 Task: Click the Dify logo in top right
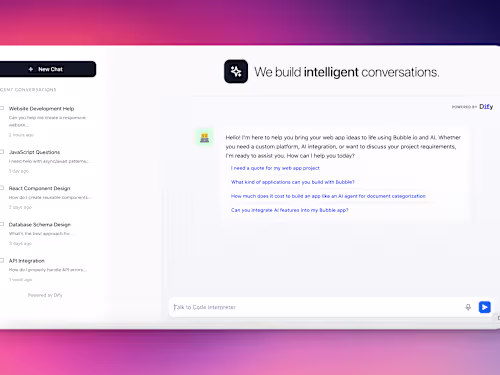[x=486, y=107]
